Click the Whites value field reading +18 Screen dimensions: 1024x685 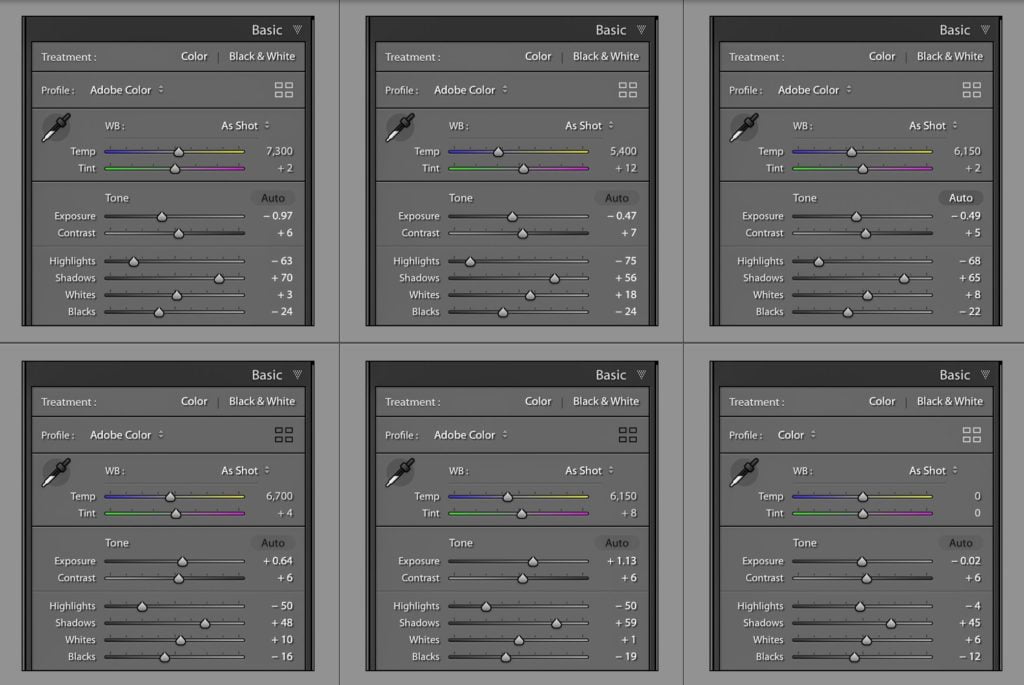point(626,295)
